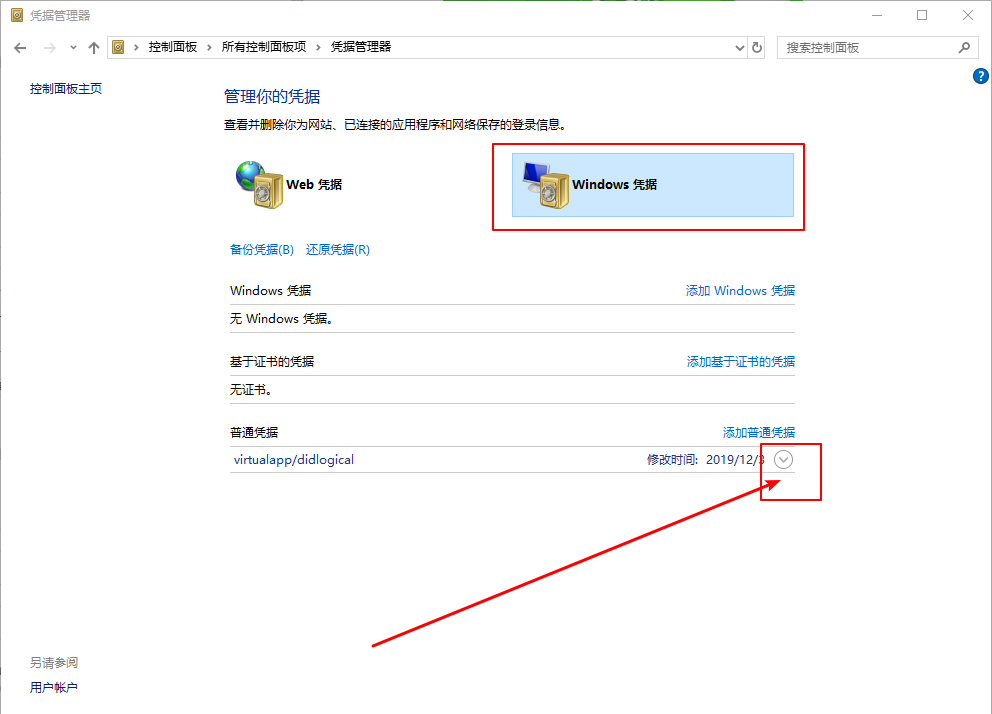Open the address bar history dropdown arrow
The width and height of the screenshot is (992, 714).
coord(739,47)
